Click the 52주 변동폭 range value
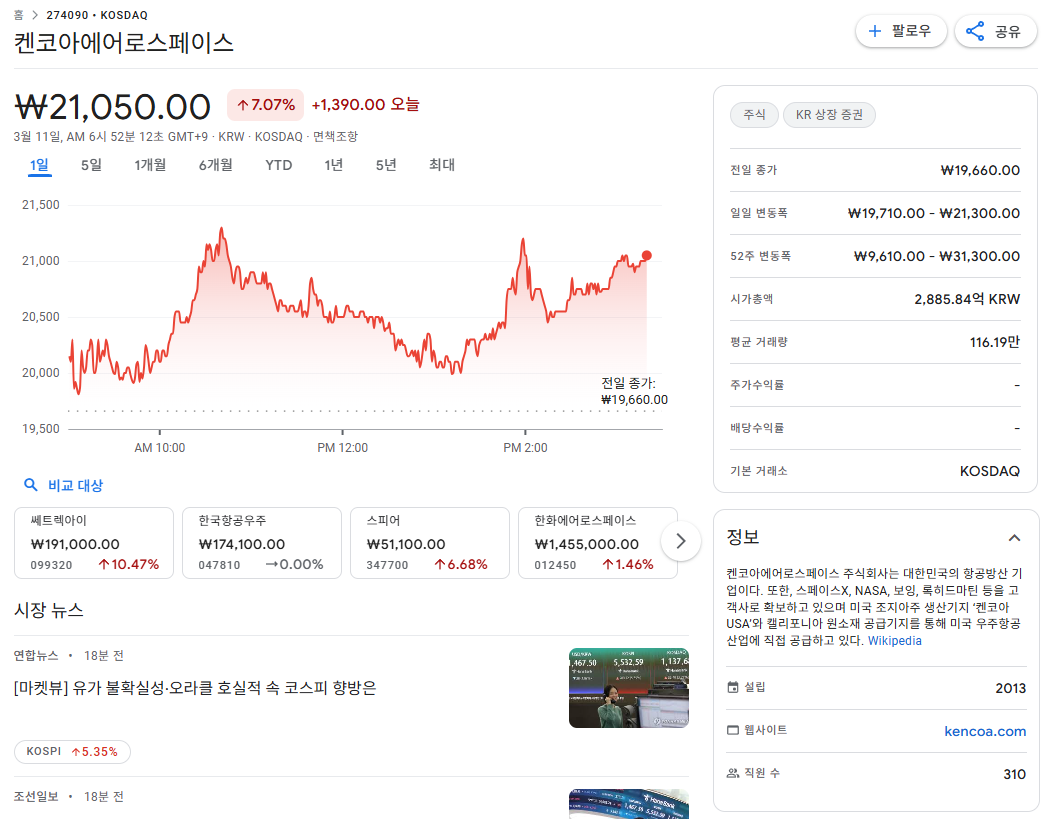The width and height of the screenshot is (1062, 819). [x=937, y=256]
